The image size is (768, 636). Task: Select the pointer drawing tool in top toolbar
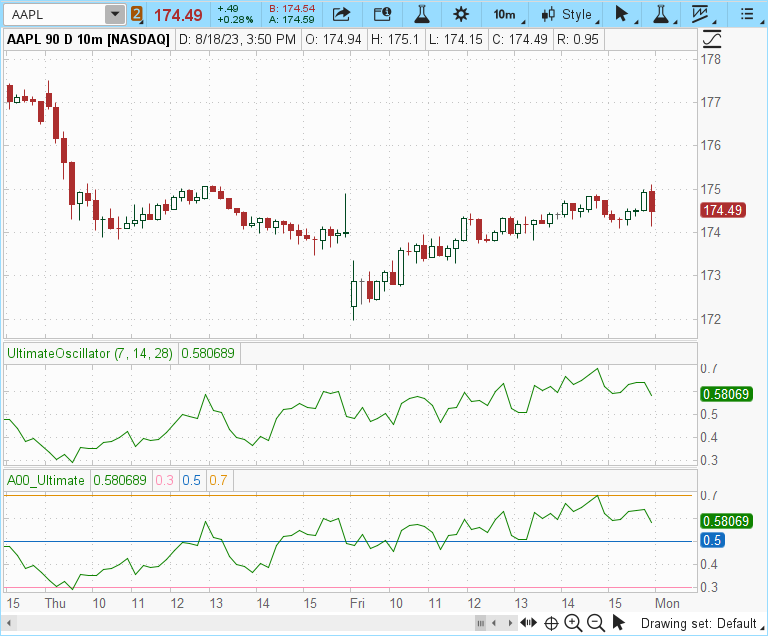click(x=622, y=15)
